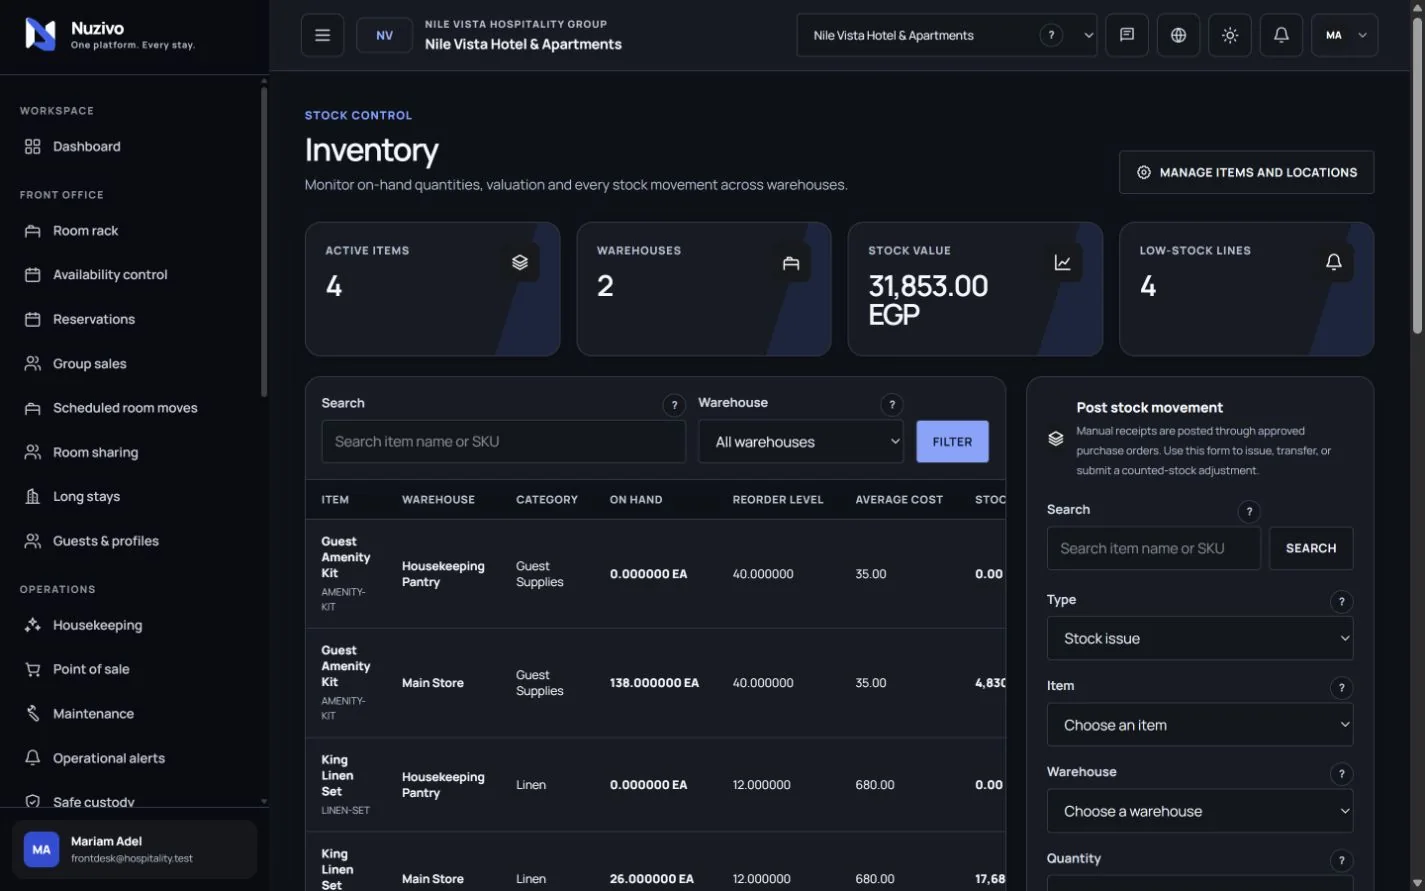Click the page vertical scrollbar

coord(1417,175)
